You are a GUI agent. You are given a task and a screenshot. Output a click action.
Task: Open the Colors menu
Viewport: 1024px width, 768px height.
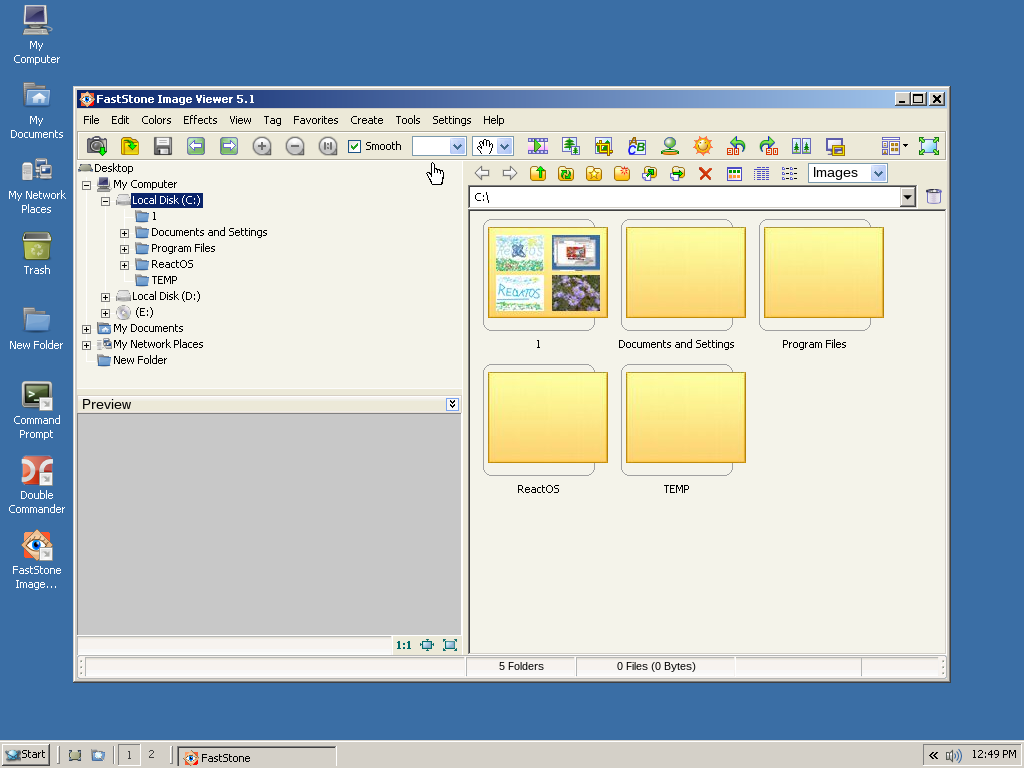click(x=156, y=120)
